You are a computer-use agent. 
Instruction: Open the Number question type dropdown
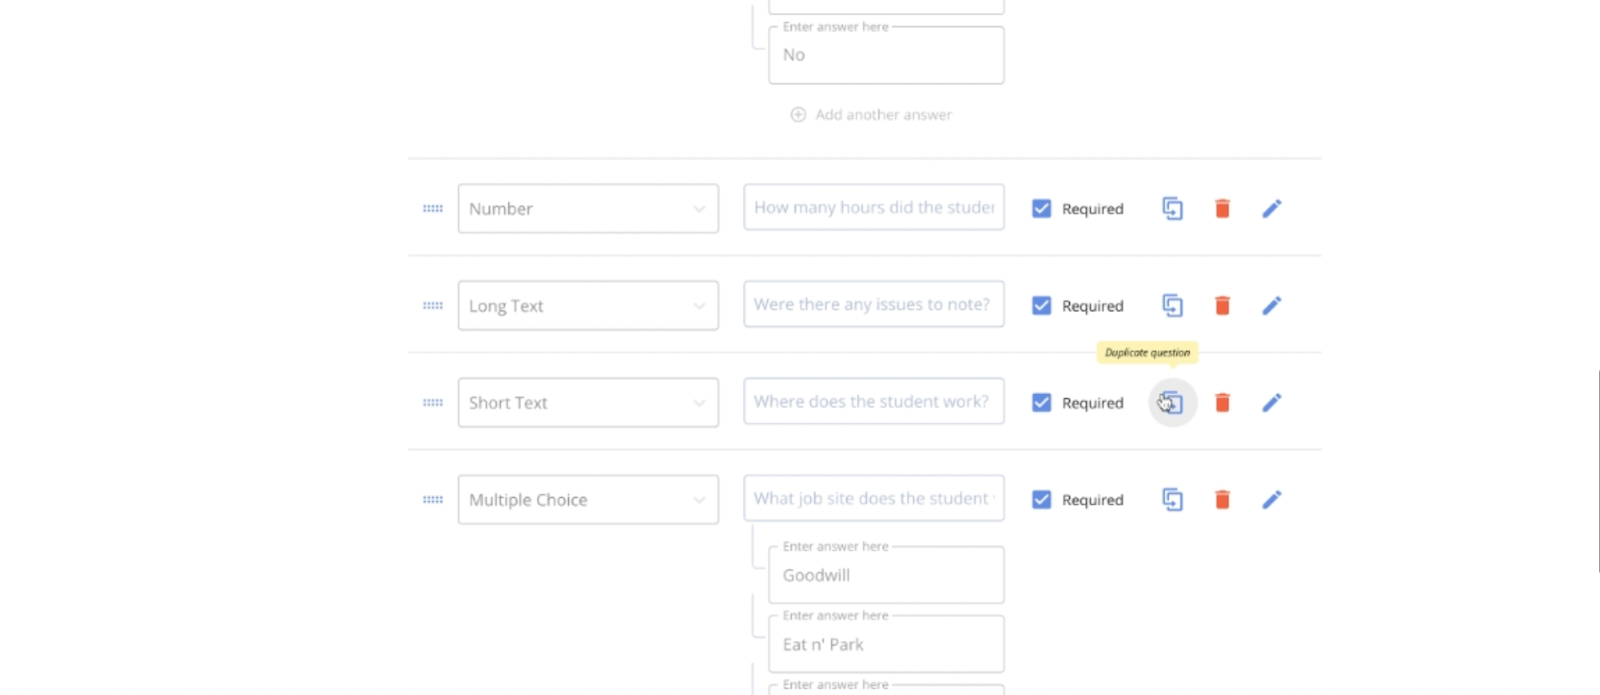pyautogui.click(x=588, y=209)
